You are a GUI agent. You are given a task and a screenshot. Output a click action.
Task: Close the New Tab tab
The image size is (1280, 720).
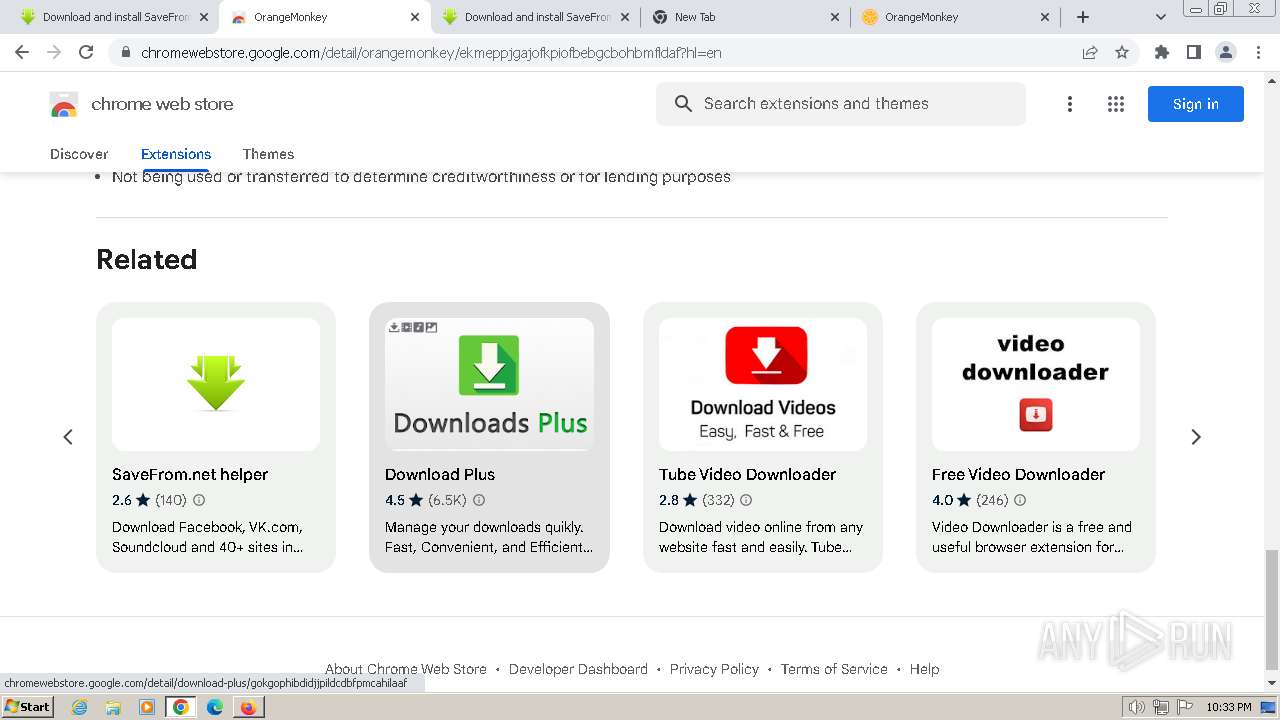[x=837, y=17]
